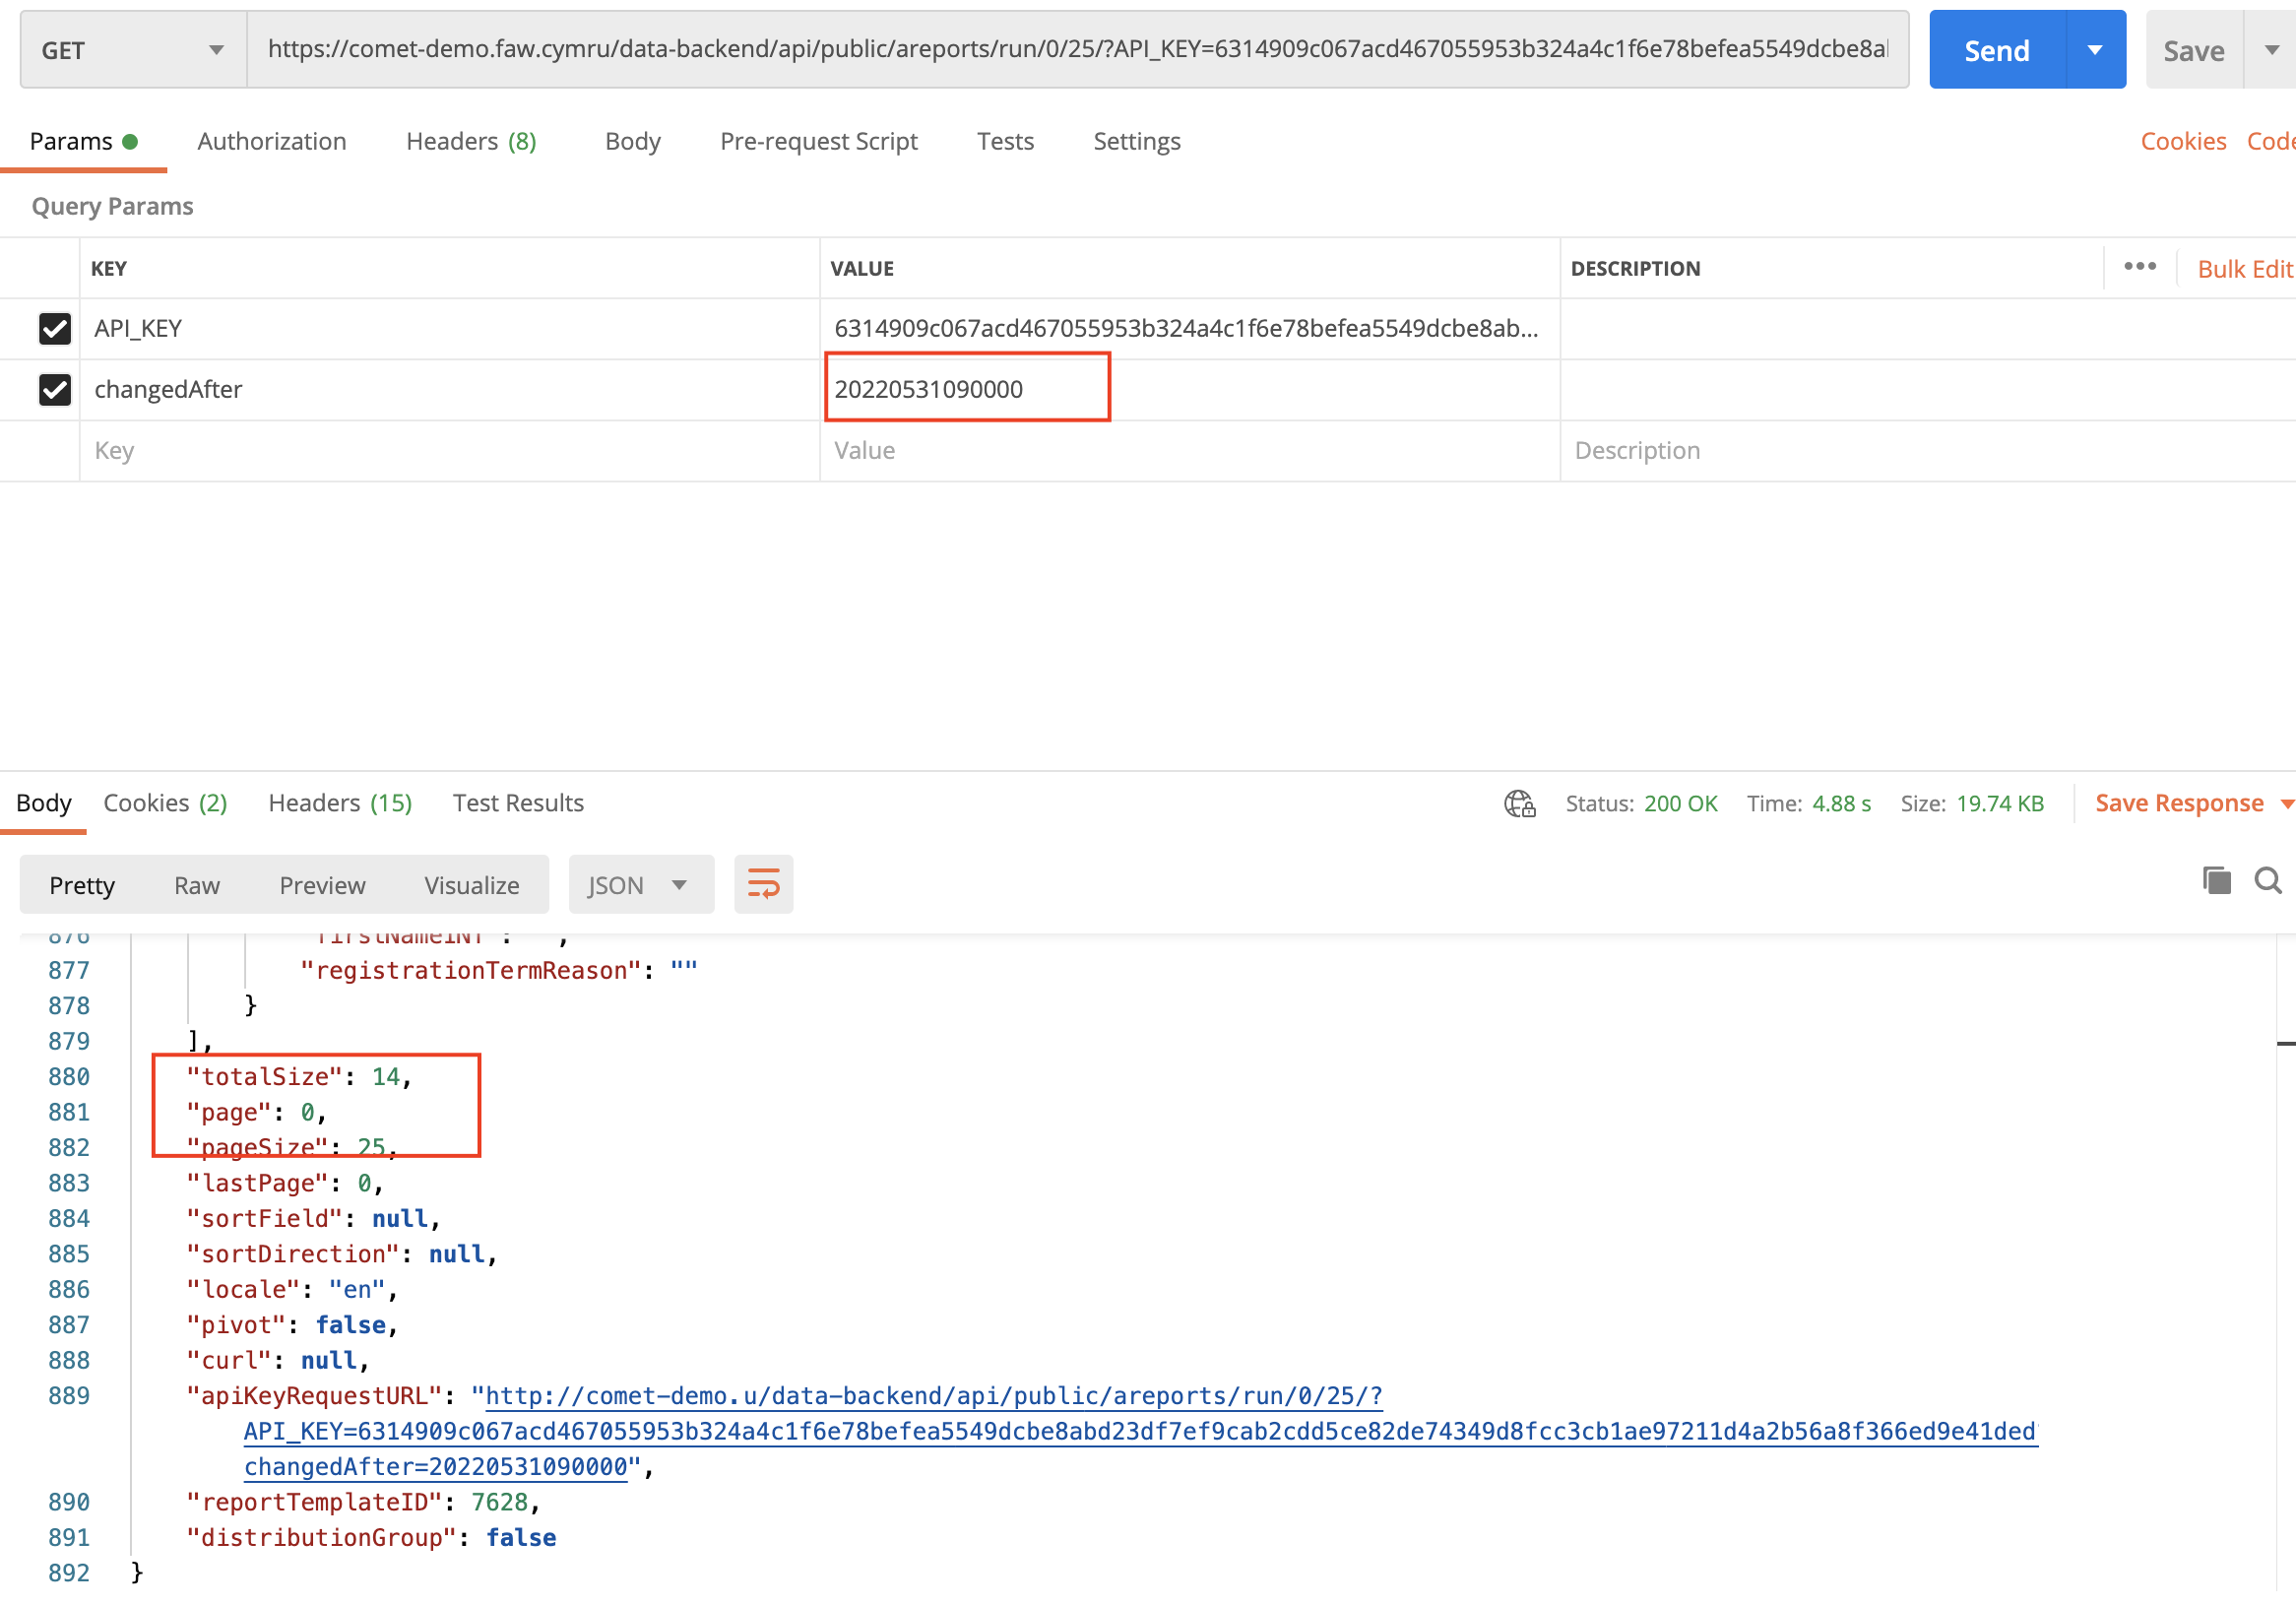2296x1605 pixels.
Task: Open the query params options menu (three dots)
Action: click(2140, 267)
